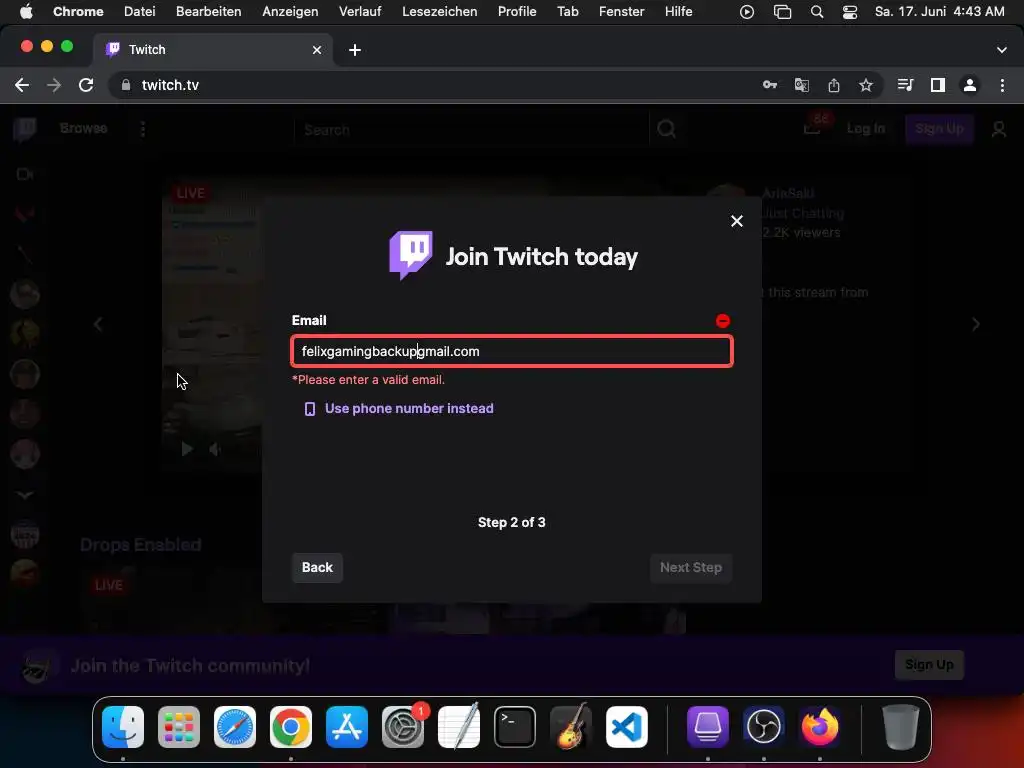The width and height of the screenshot is (1024, 768).
Task: Open Firefox from the dock
Action: point(820,727)
